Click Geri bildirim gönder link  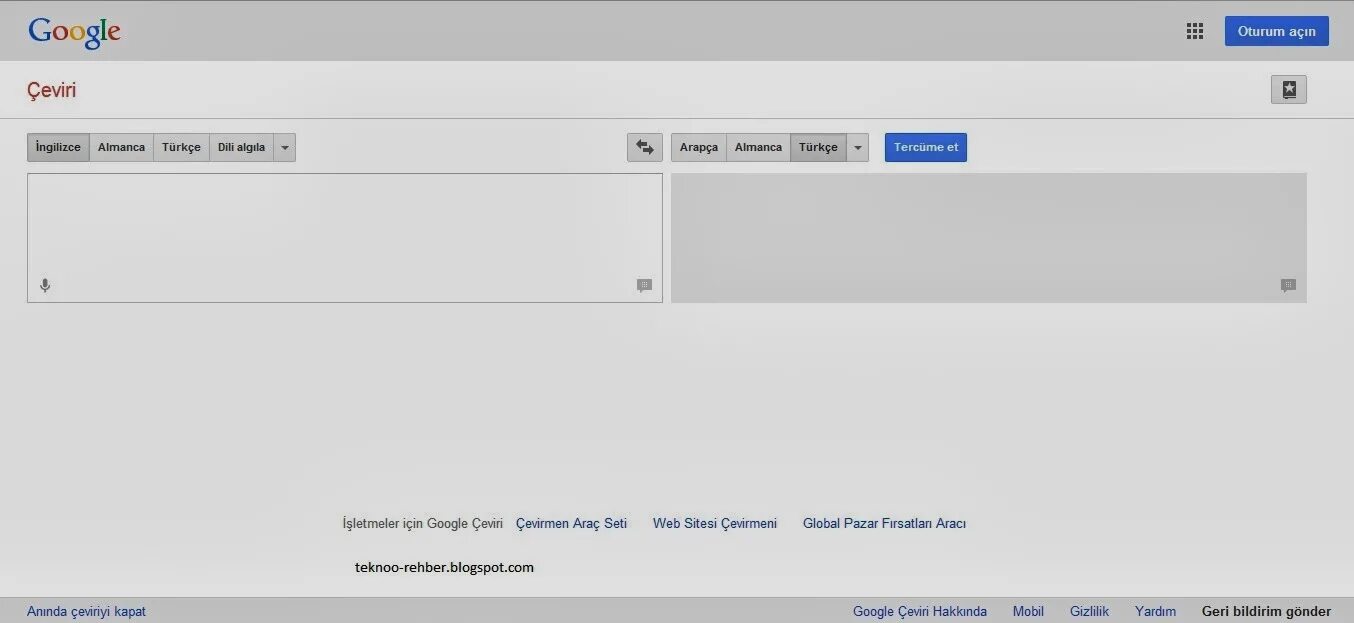tap(1267, 611)
